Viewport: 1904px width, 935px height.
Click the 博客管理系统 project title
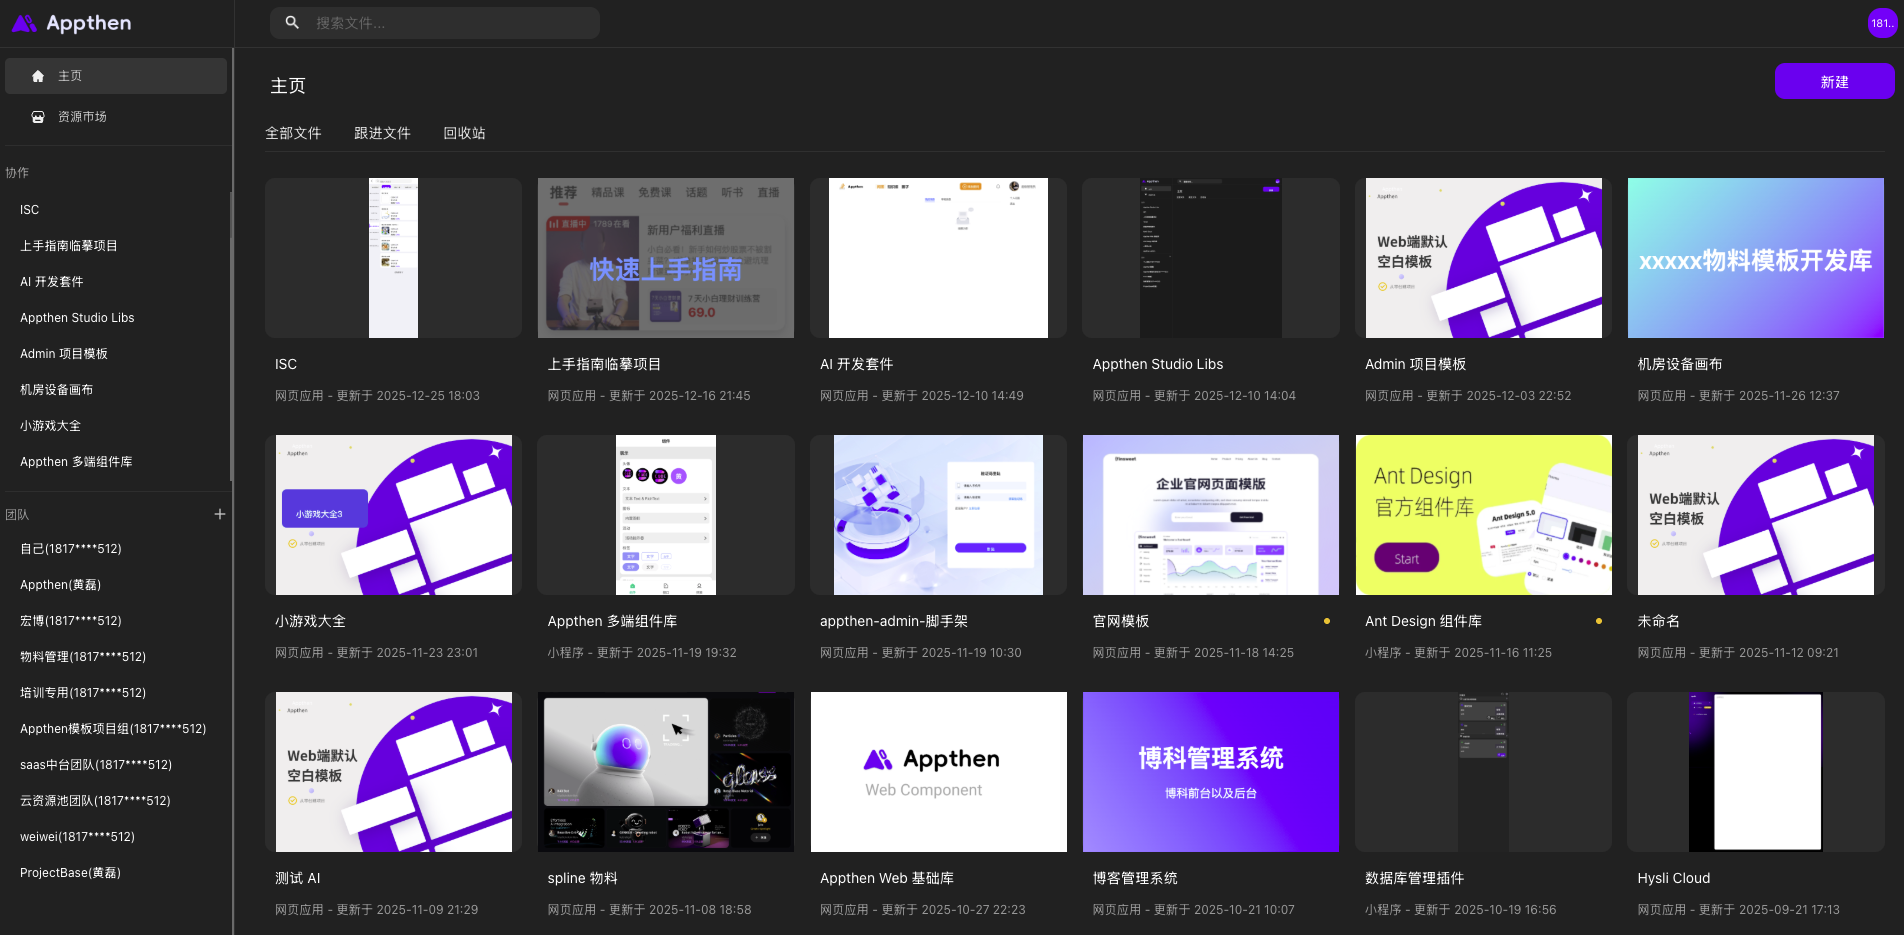1135,878
